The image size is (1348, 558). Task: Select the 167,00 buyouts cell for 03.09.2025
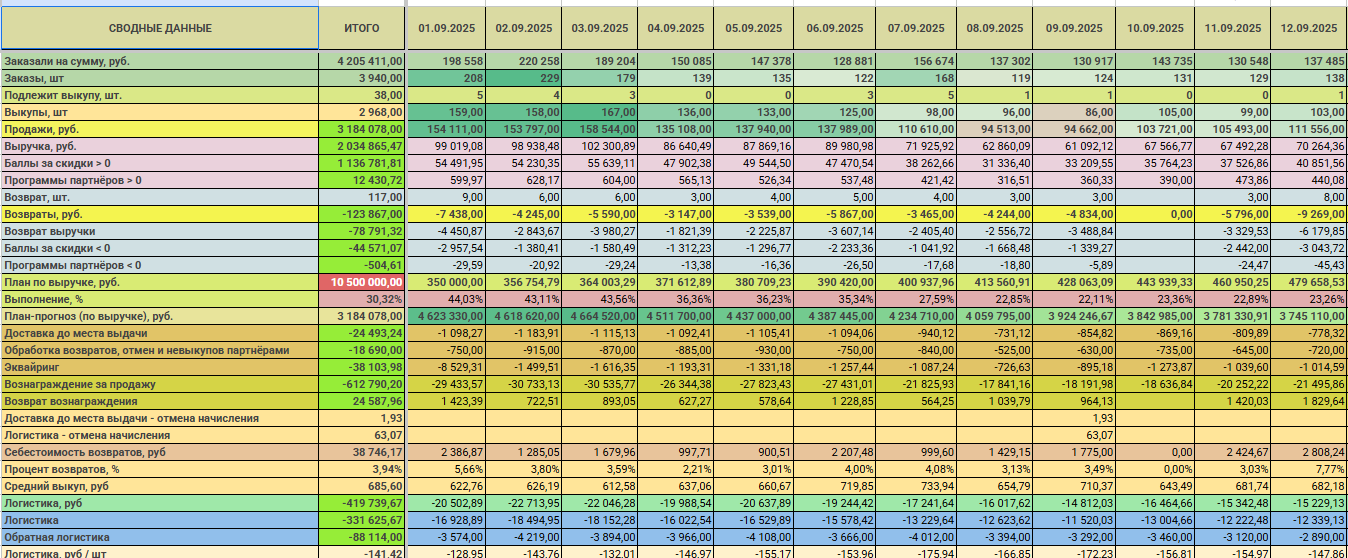(x=601, y=112)
